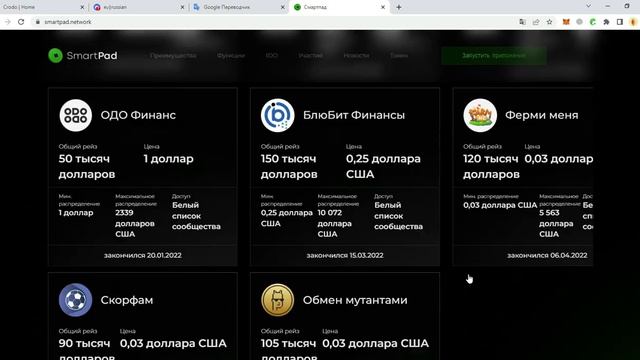This screenshot has width=640, height=360.
Task: Close the Crodo | Home tab
Action: (82, 7)
